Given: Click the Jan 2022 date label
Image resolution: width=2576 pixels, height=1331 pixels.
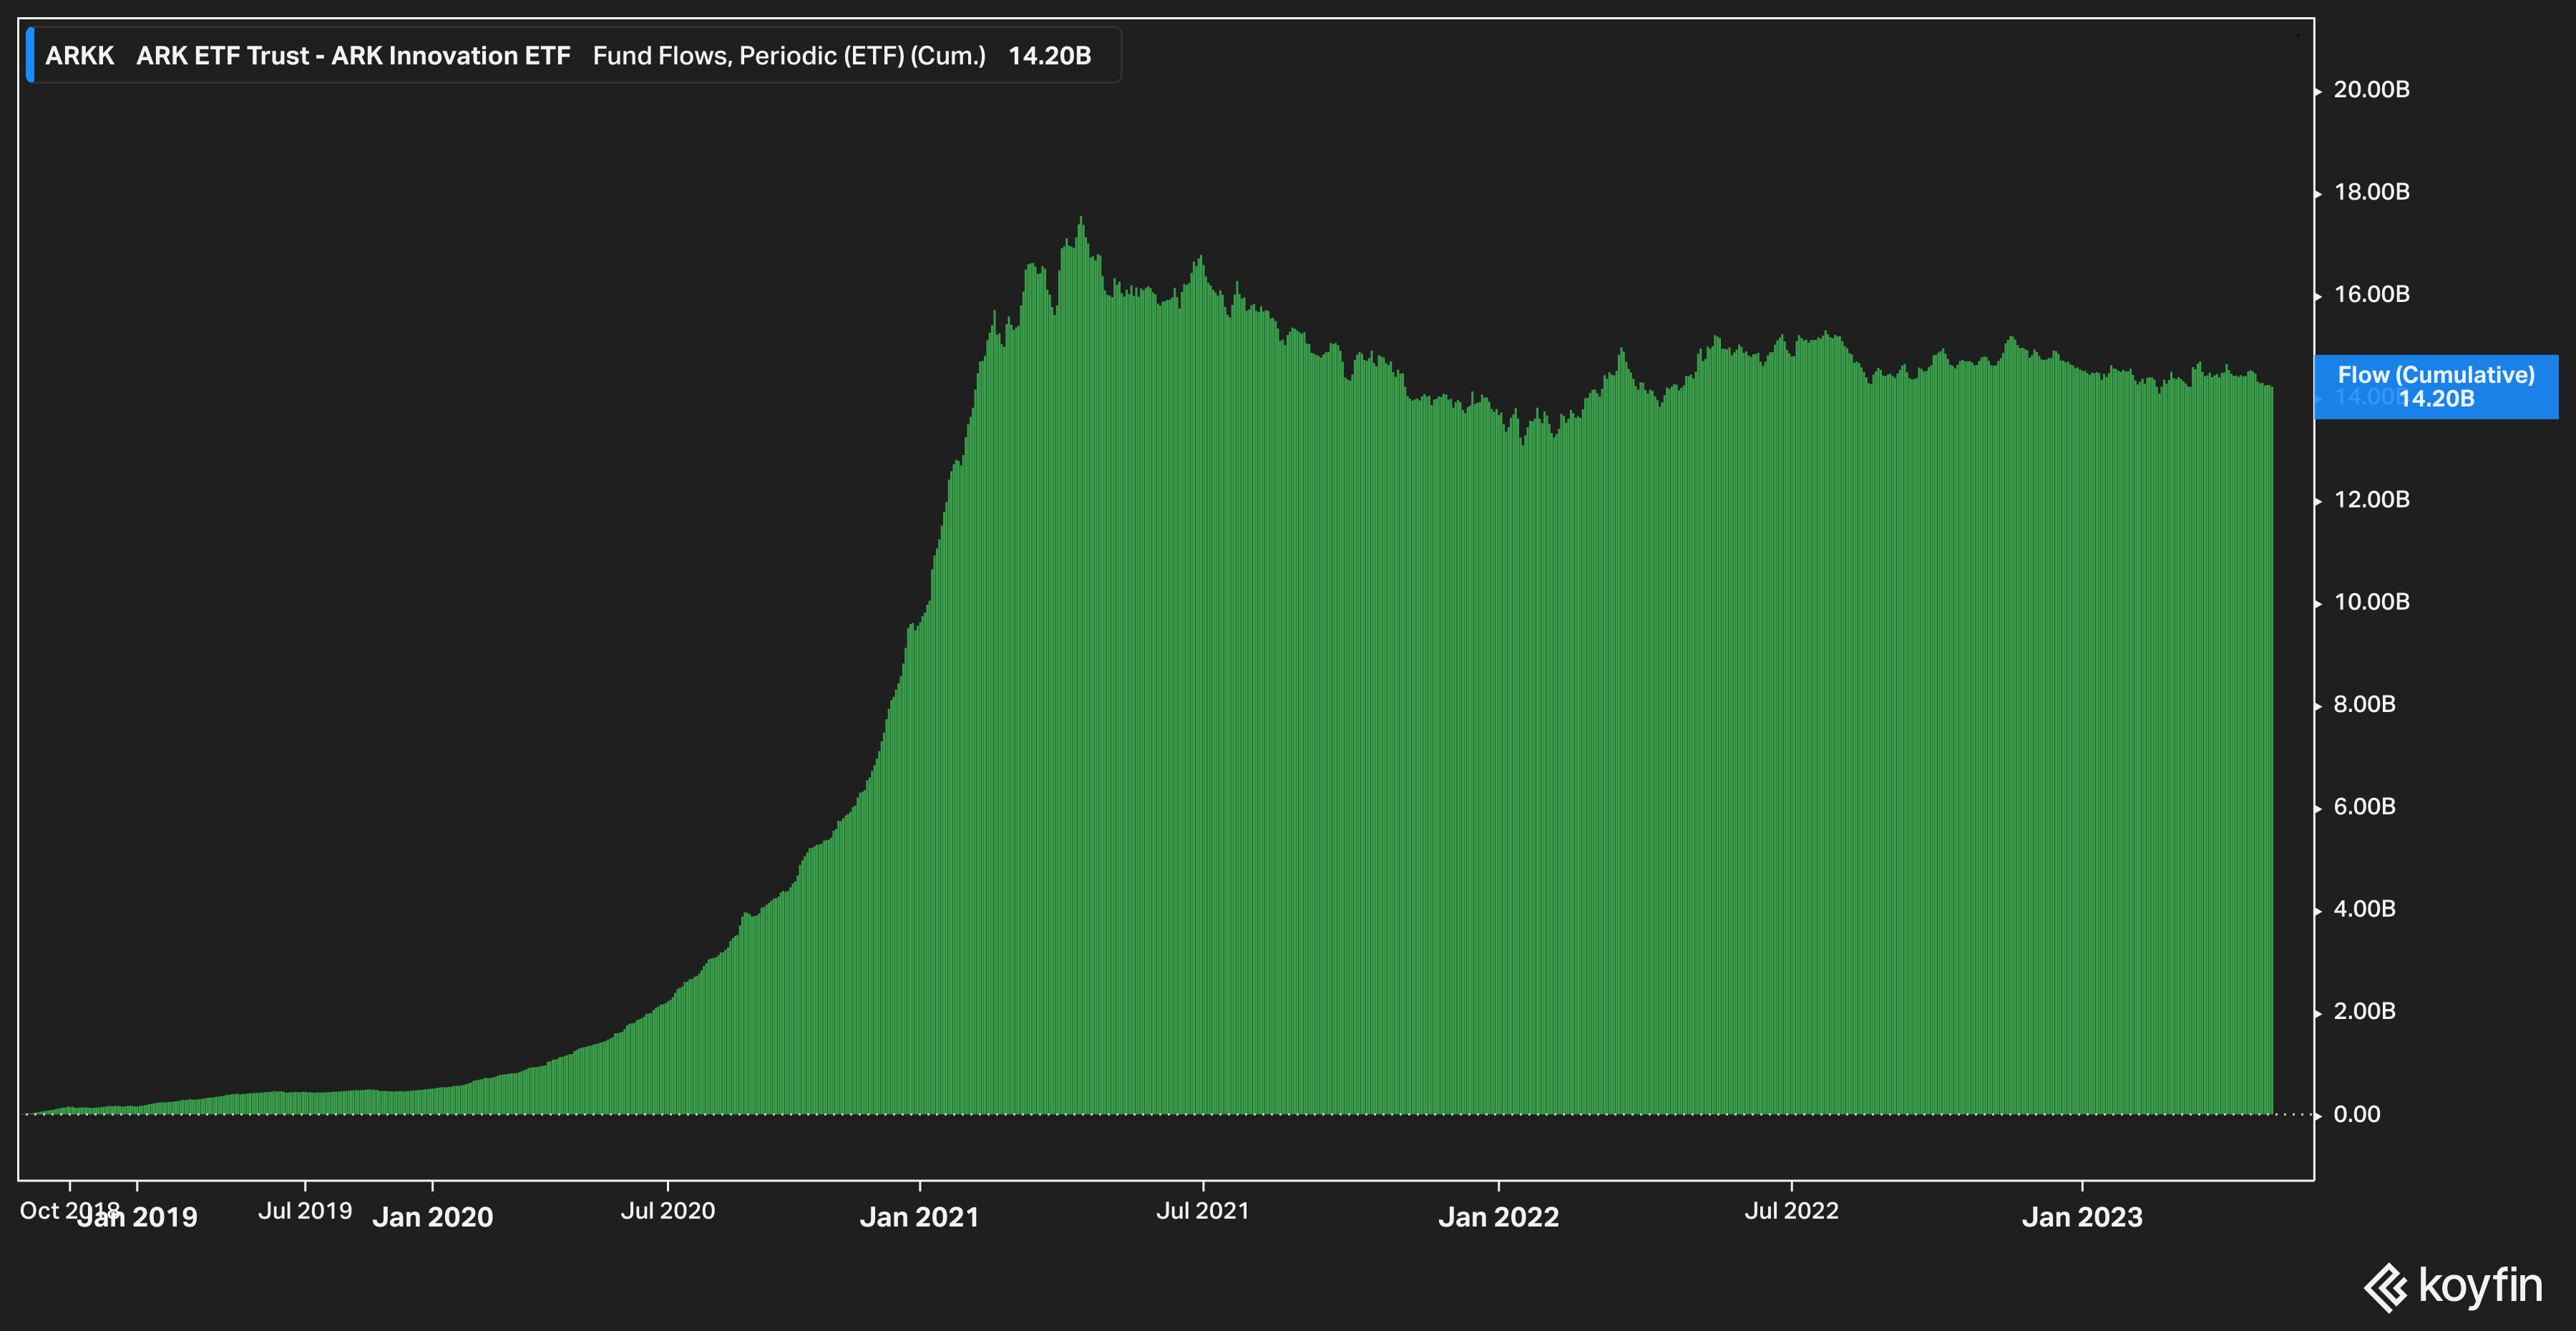Looking at the screenshot, I should [x=1498, y=1217].
